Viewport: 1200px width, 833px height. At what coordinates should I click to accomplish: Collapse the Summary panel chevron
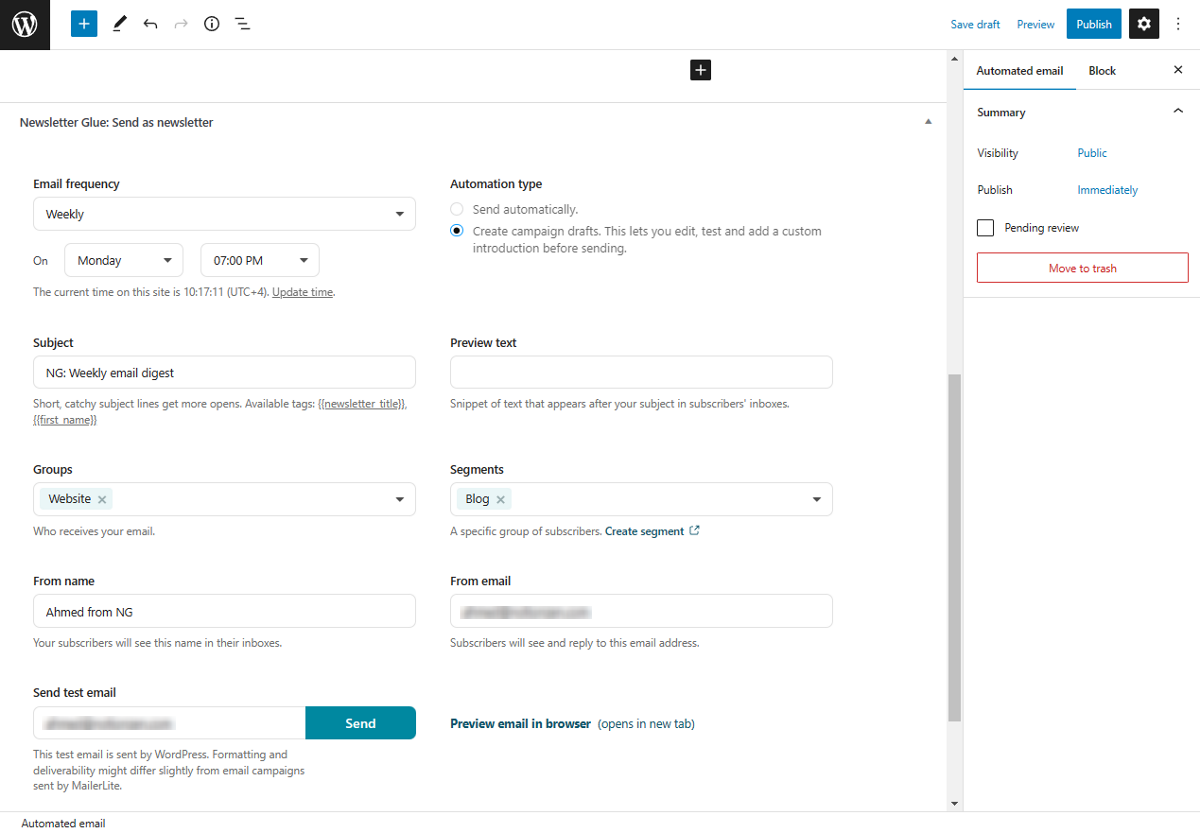(x=1177, y=112)
